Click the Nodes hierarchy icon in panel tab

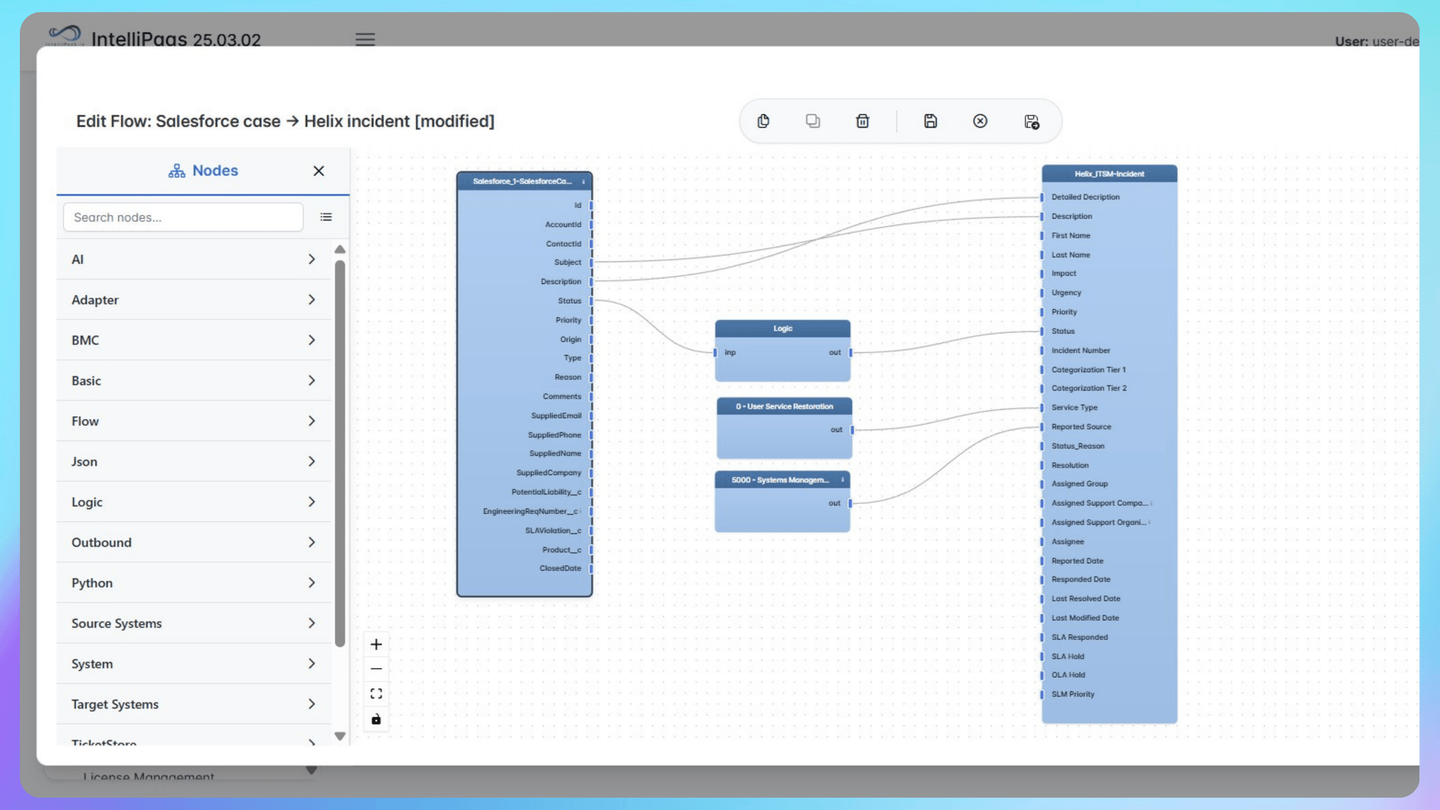(x=177, y=171)
